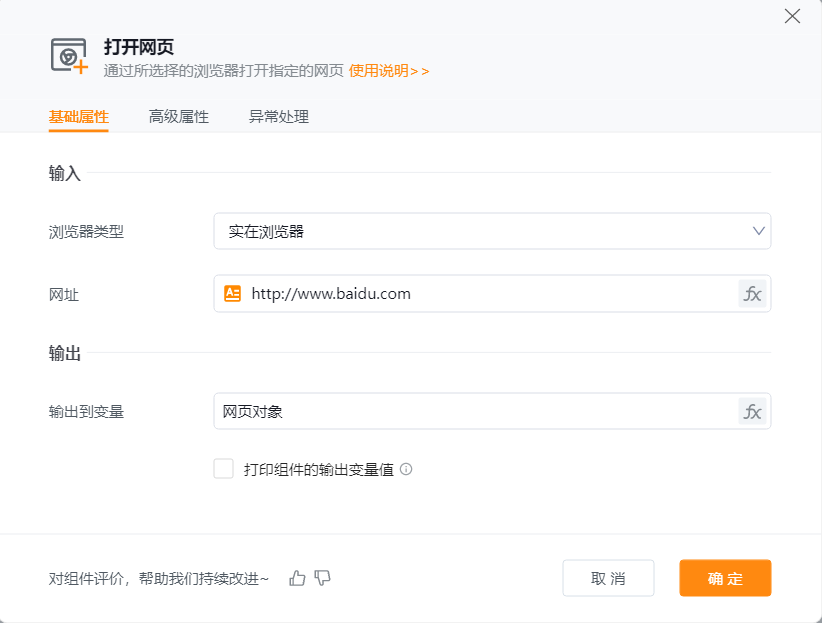
Task: Open the 使用说明>> help link
Action: pyautogui.click(x=389, y=71)
